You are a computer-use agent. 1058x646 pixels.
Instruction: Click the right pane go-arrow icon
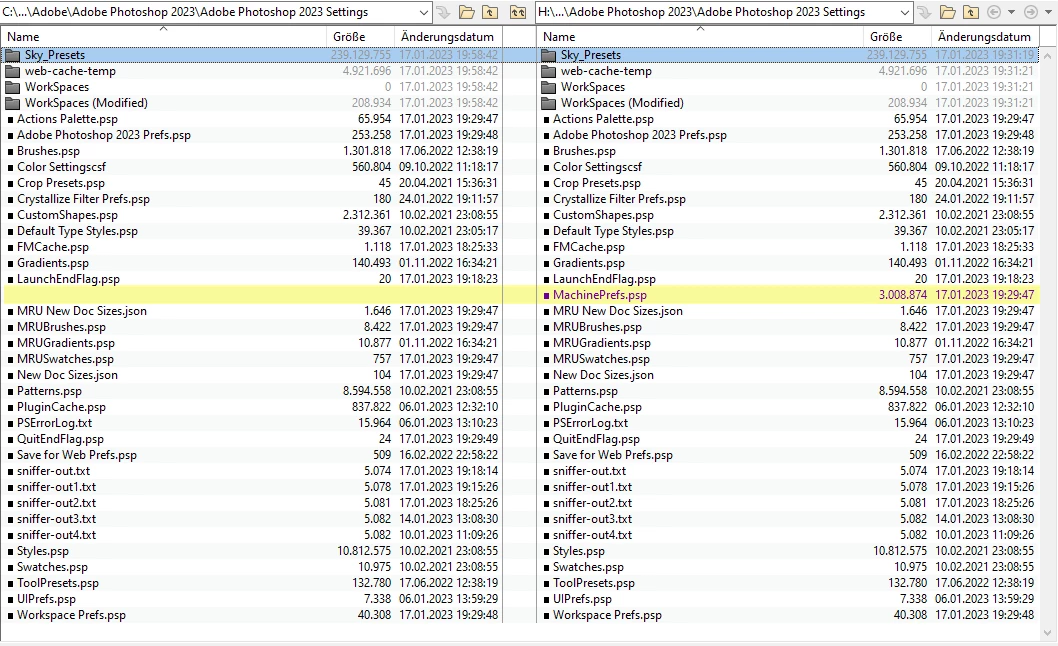(924, 12)
